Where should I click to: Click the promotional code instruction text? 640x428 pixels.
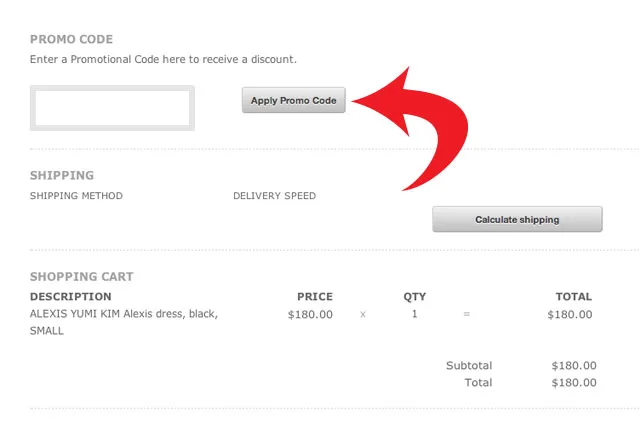(163, 60)
